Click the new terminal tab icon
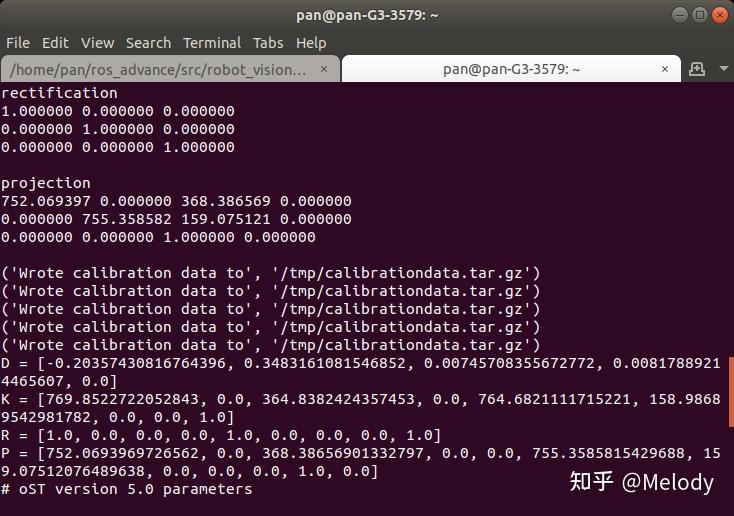 pos(697,69)
